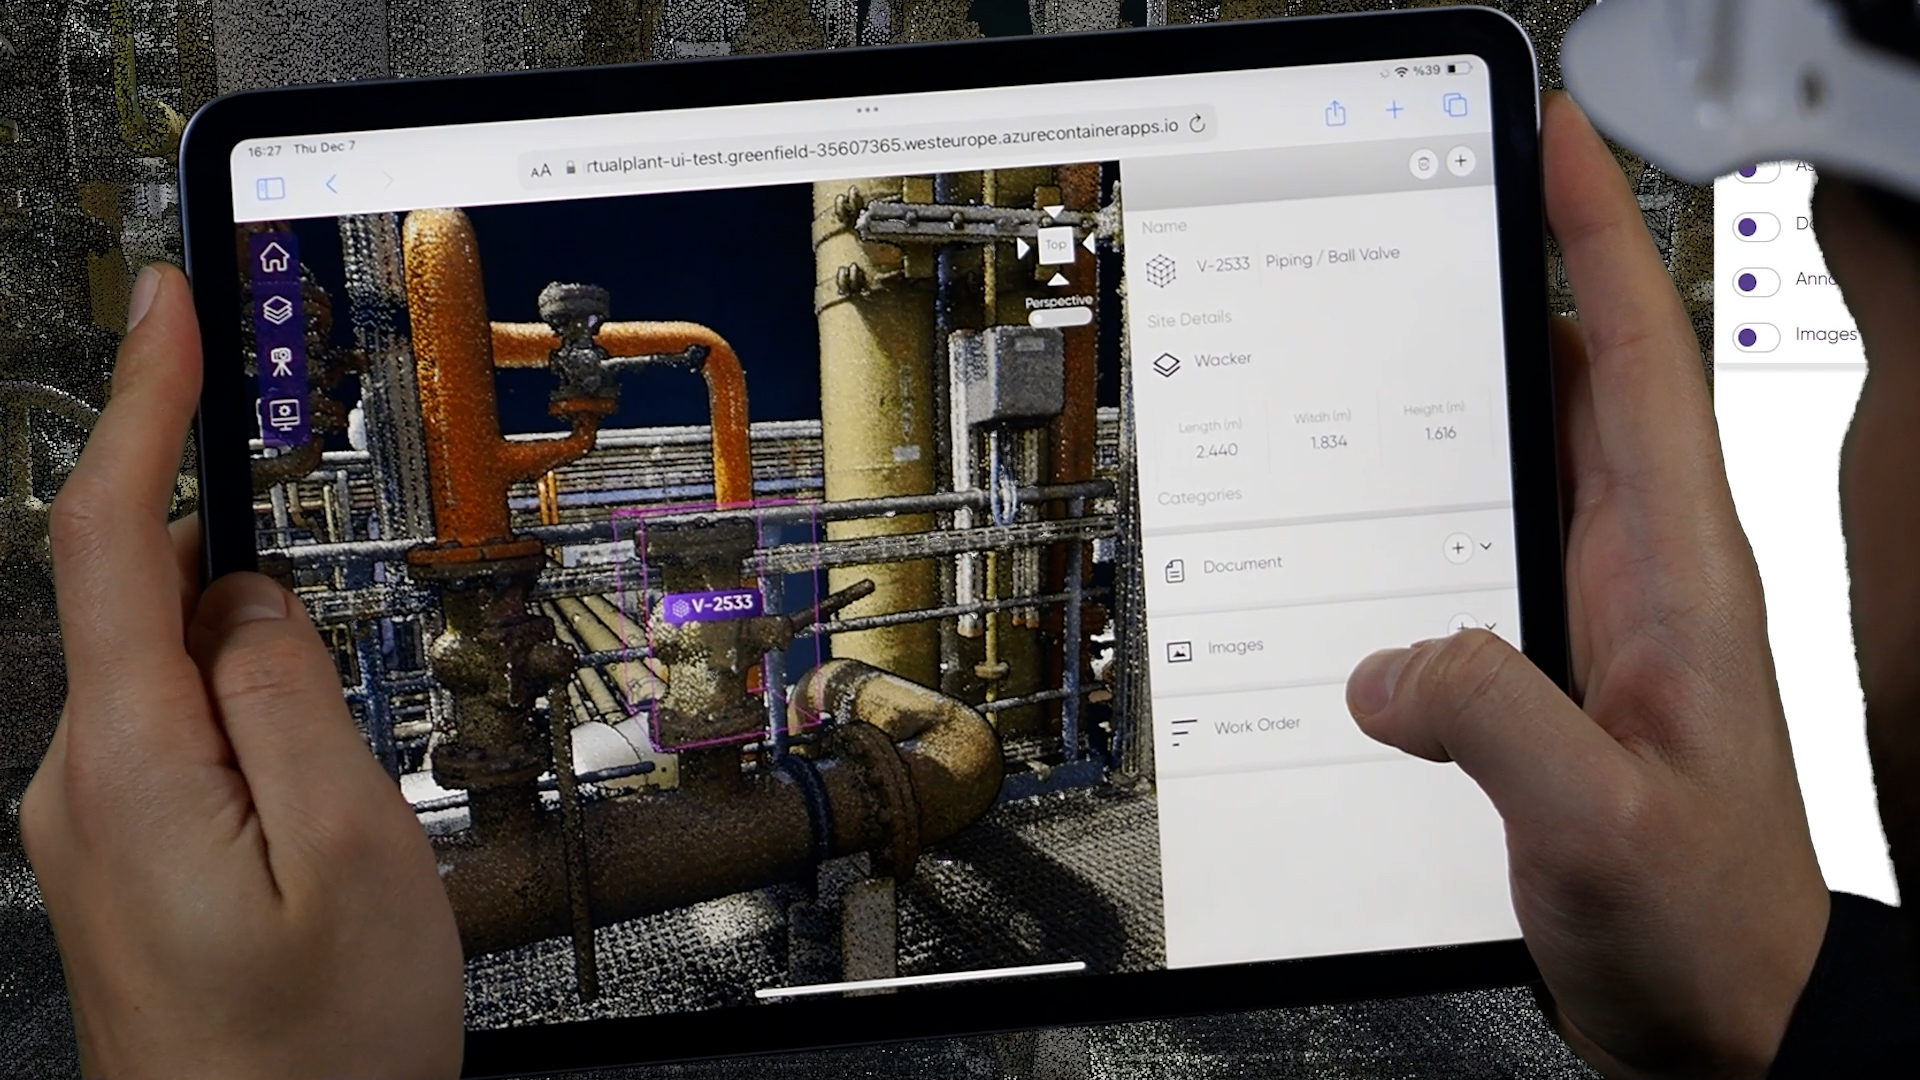The height and width of the screenshot is (1080, 1920).
Task: Go back with the Safari back arrow
Action: point(332,184)
